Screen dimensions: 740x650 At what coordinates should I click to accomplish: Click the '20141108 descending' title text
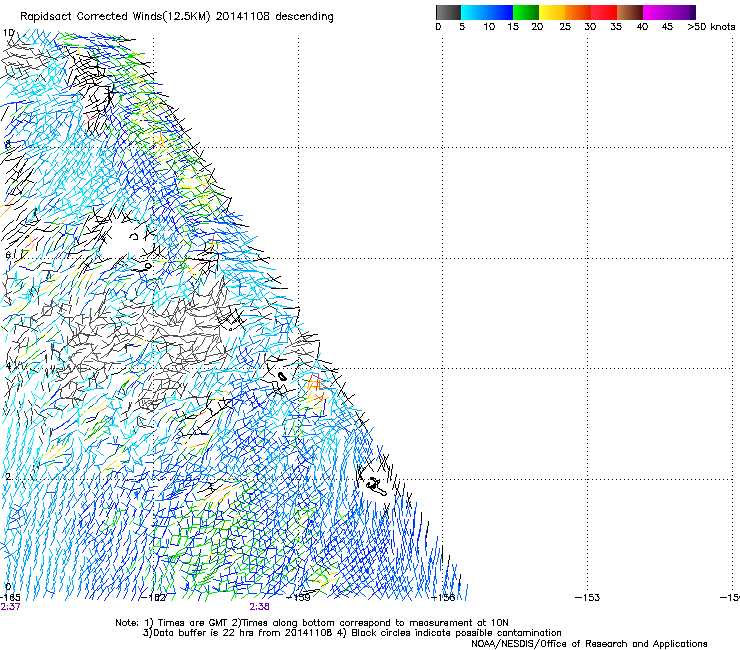click(275, 17)
